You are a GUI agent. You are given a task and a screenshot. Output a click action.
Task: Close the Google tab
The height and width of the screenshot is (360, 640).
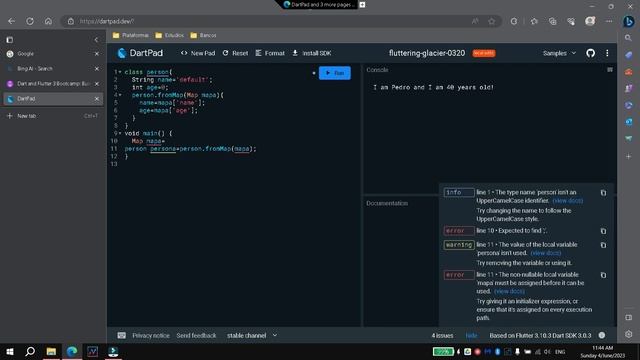tap(97, 54)
